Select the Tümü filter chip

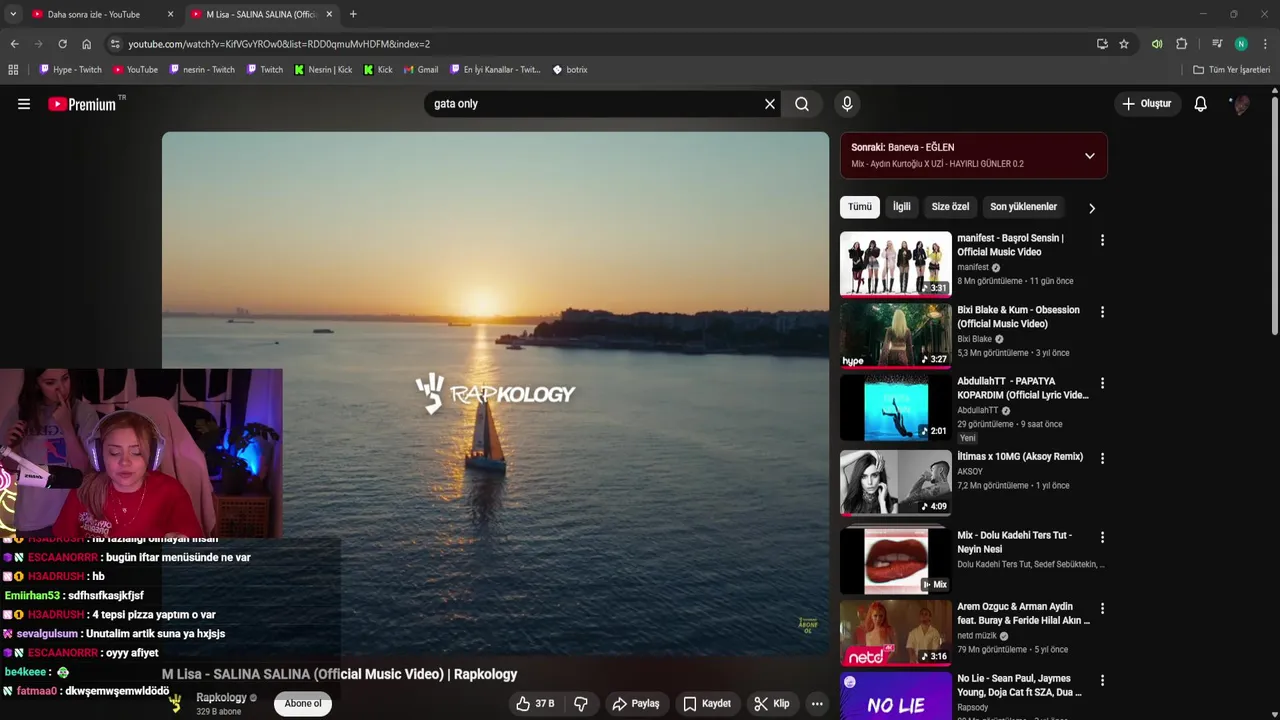[x=860, y=207]
